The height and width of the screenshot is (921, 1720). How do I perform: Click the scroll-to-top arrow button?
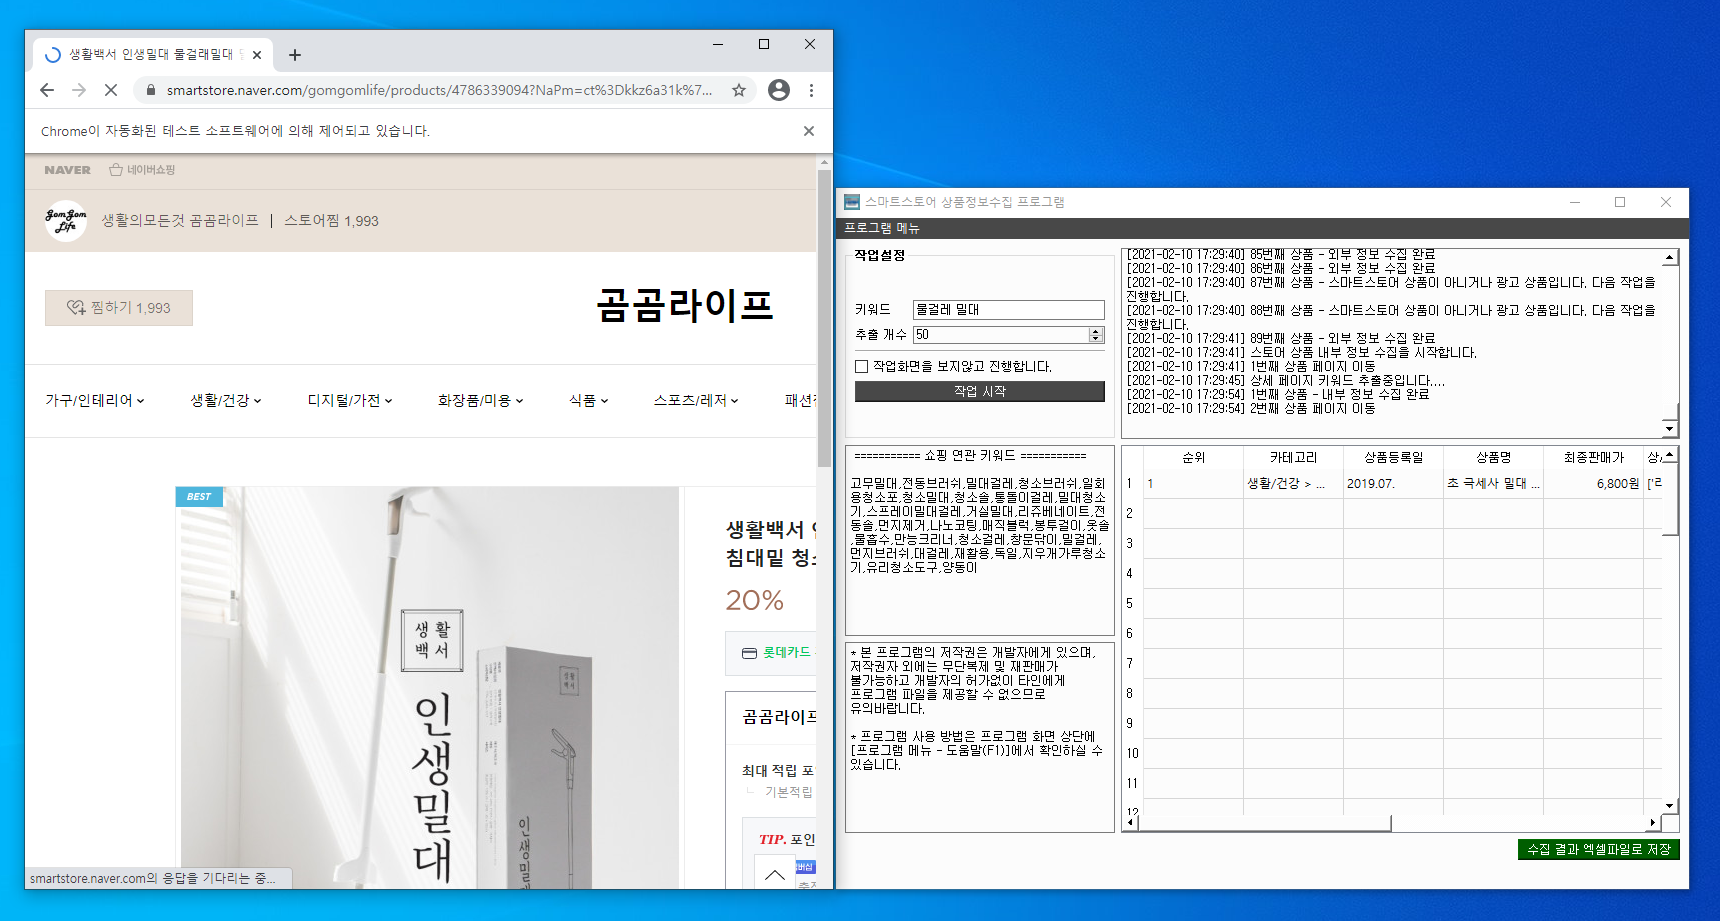pos(775,874)
